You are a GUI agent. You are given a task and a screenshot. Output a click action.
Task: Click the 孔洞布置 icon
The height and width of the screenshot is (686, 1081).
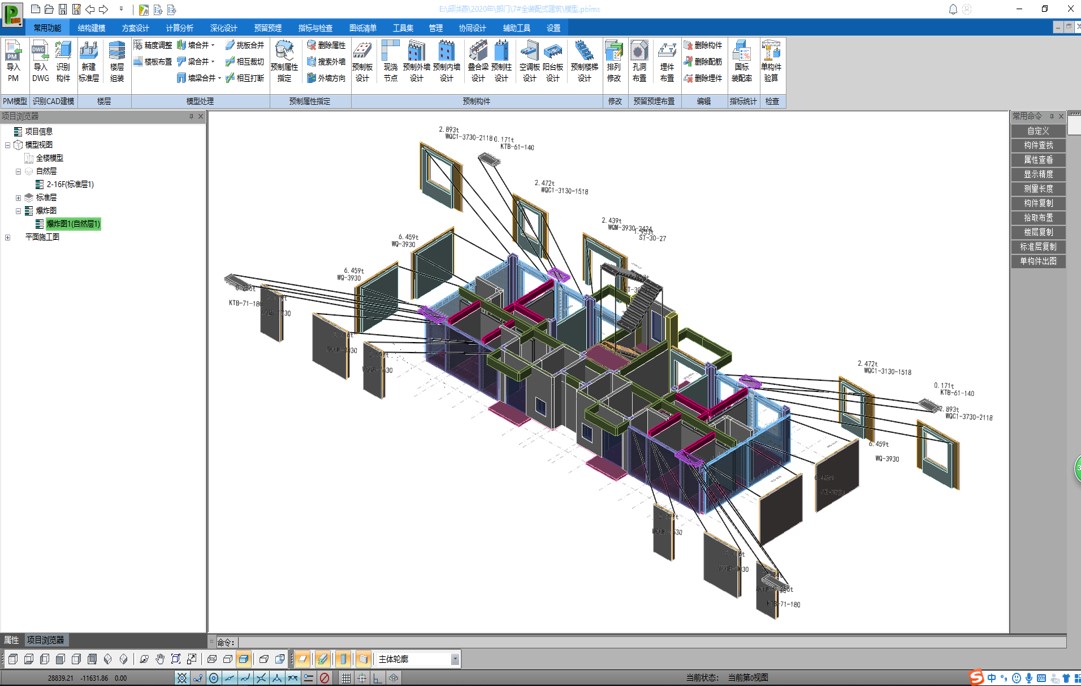(x=639, y=62)
